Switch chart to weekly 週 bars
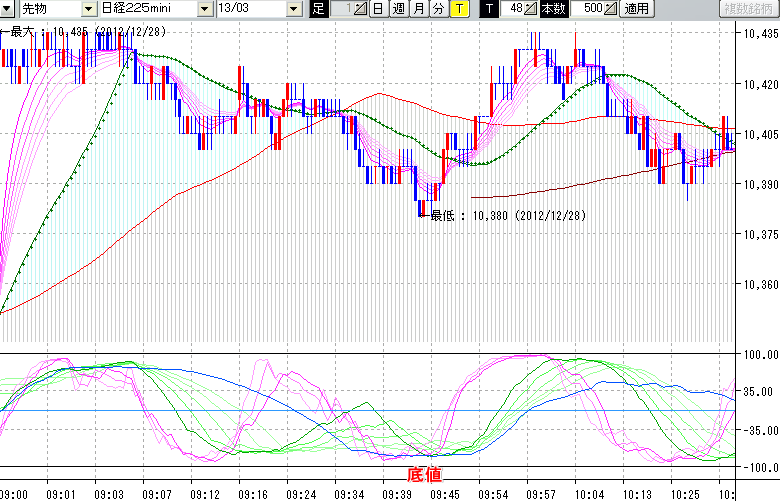 (398, 9)
